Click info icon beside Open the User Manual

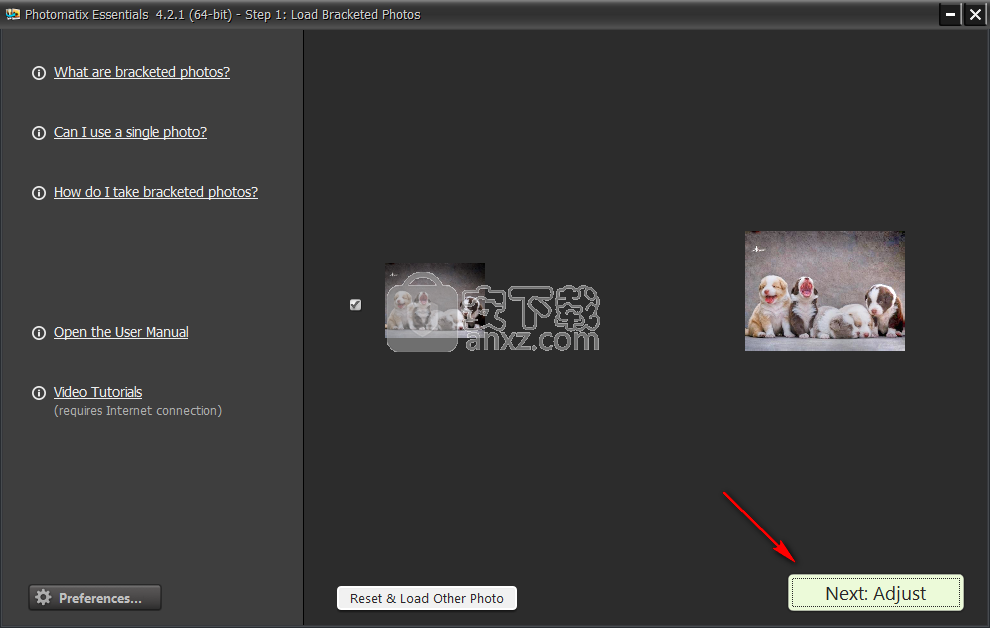(x=39, y=333)
